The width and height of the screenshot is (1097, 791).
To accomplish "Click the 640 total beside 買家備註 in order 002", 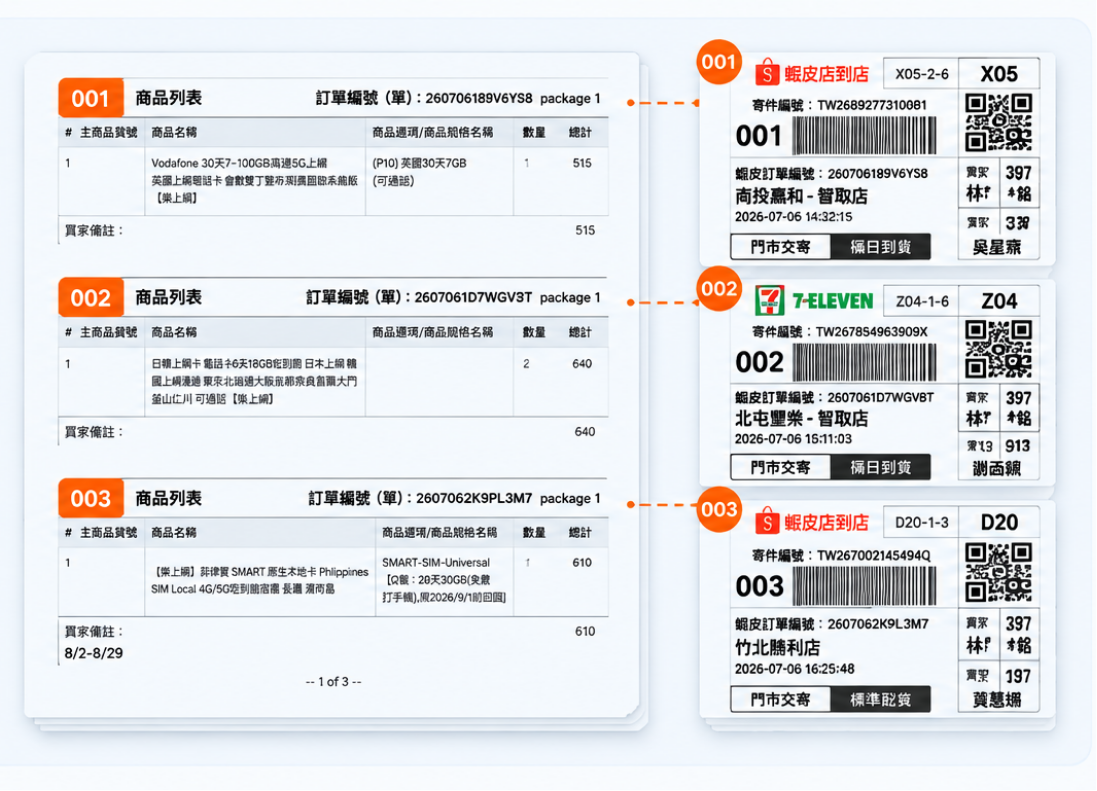I will click(x=585, y=432).
